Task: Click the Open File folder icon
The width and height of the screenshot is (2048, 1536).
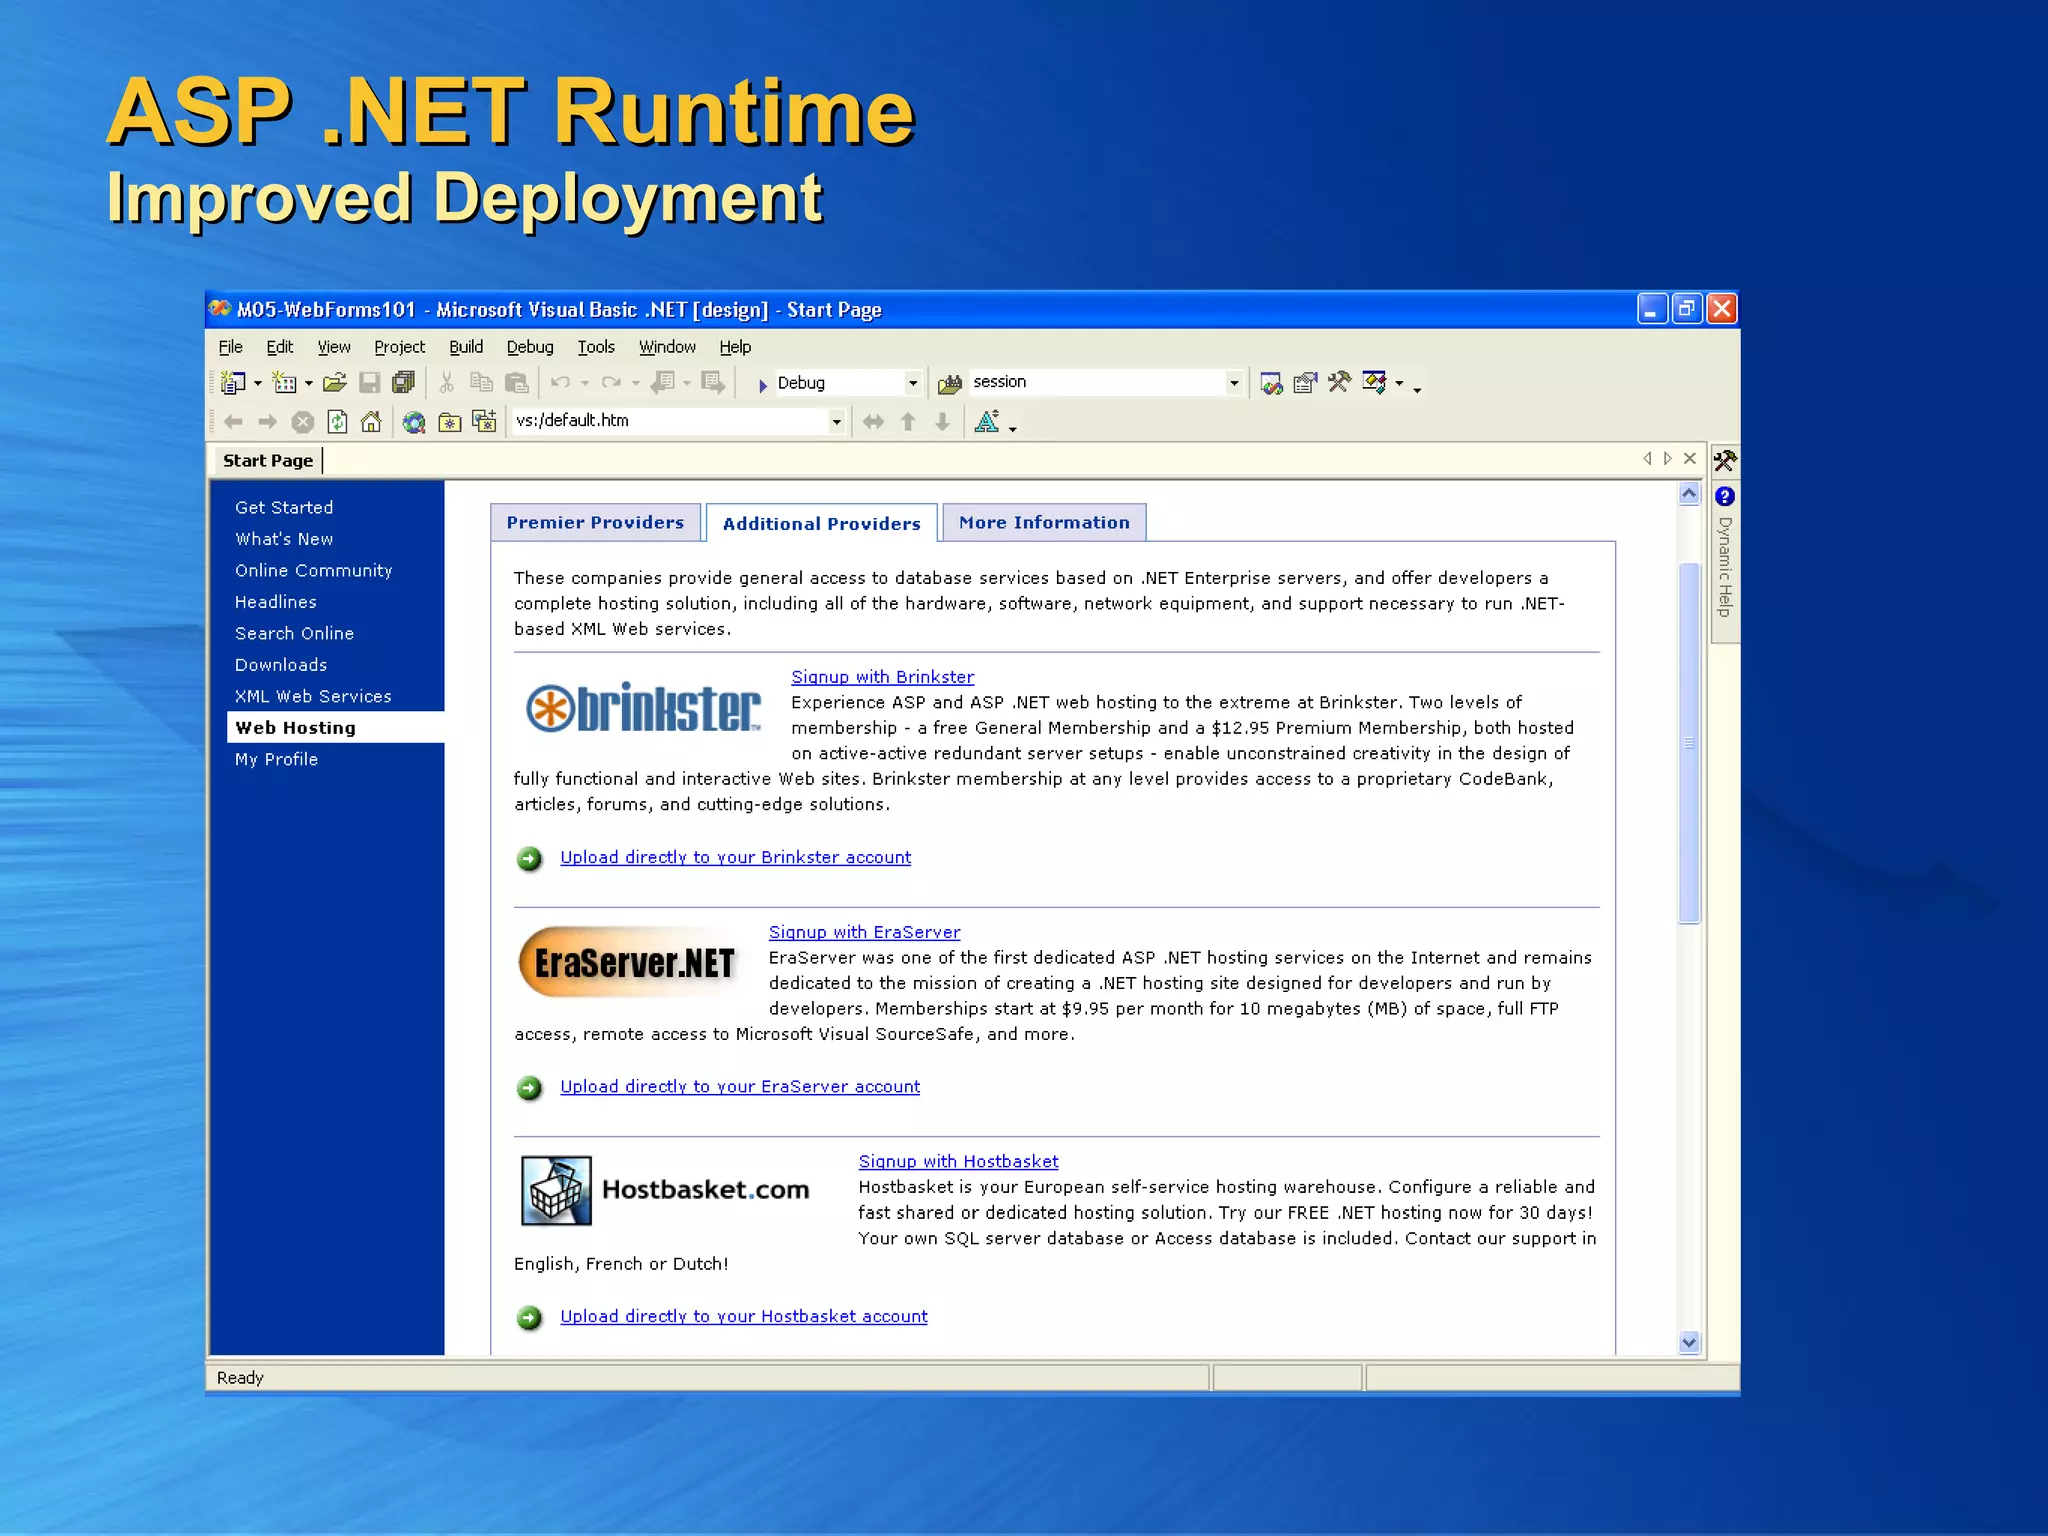Action: pyautogui.click(x=335, y=383)
